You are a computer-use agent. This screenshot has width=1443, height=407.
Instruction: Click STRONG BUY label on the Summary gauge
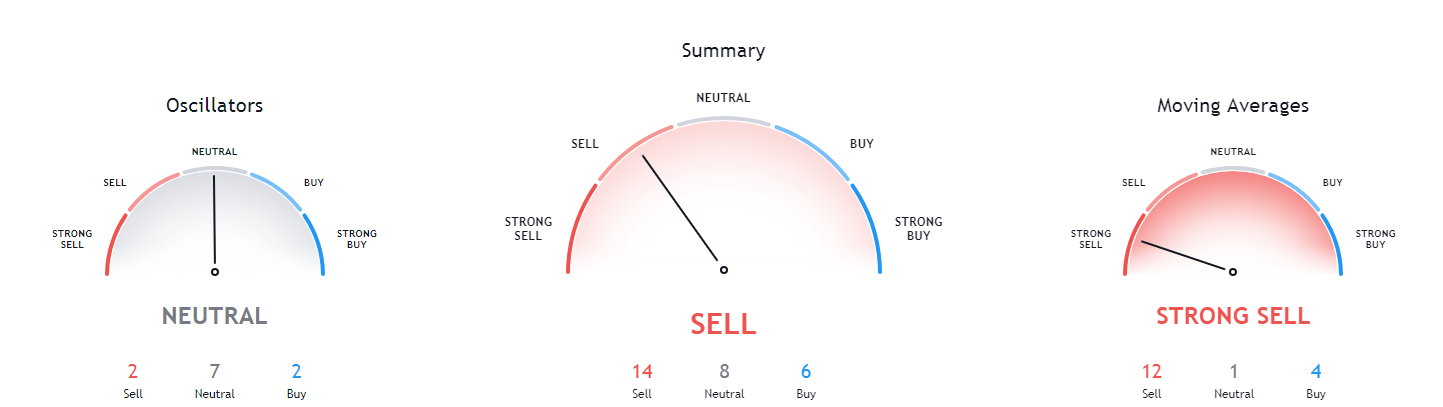coord(918,229)
